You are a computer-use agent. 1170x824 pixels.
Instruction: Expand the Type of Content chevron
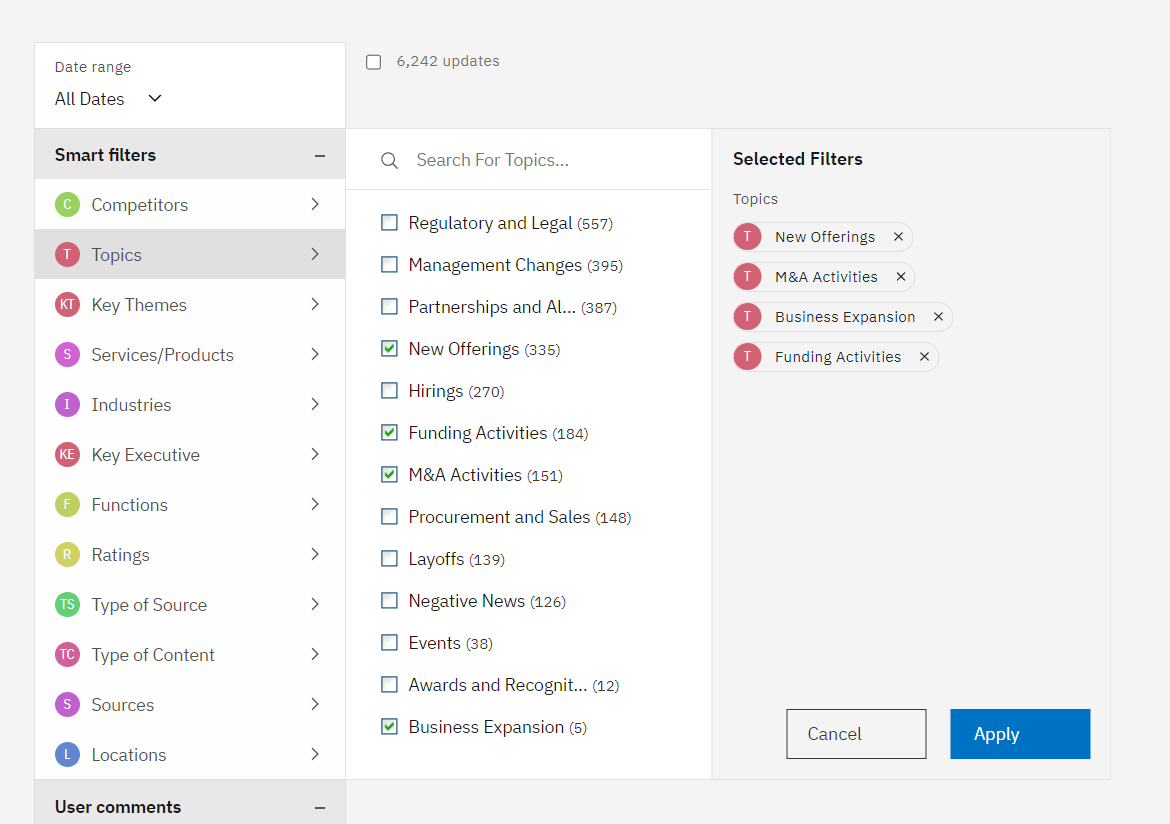tap(315, 655)
